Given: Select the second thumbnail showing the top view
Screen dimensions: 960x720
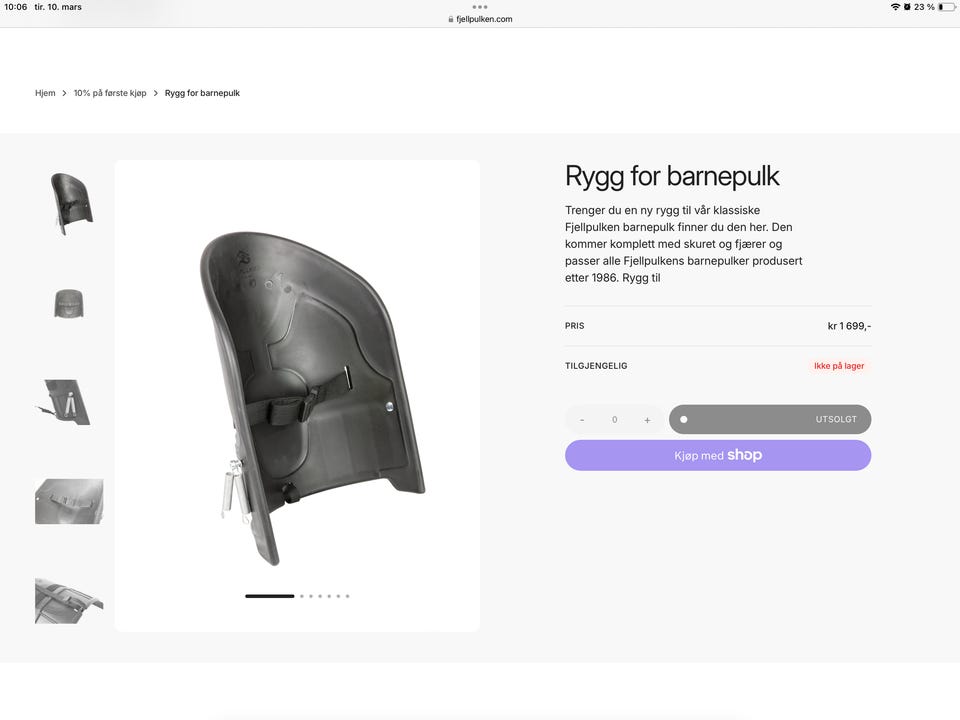Looking at the screenshot, I should [69, 304].
